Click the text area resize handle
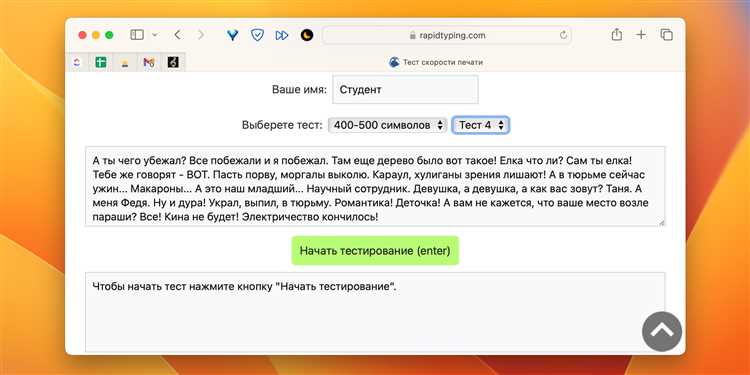The width and height of the screenshot is (750, 375). [x=662, y=222]
